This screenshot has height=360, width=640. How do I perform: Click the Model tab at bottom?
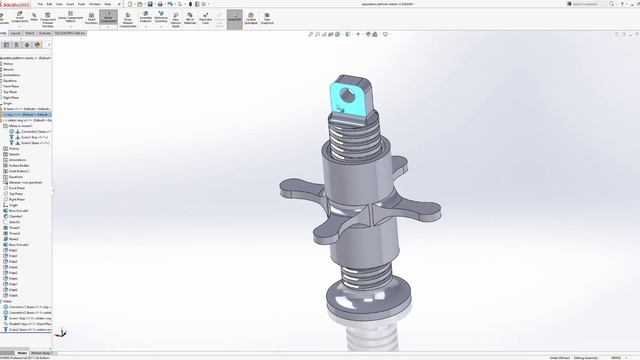coord(22,353)
